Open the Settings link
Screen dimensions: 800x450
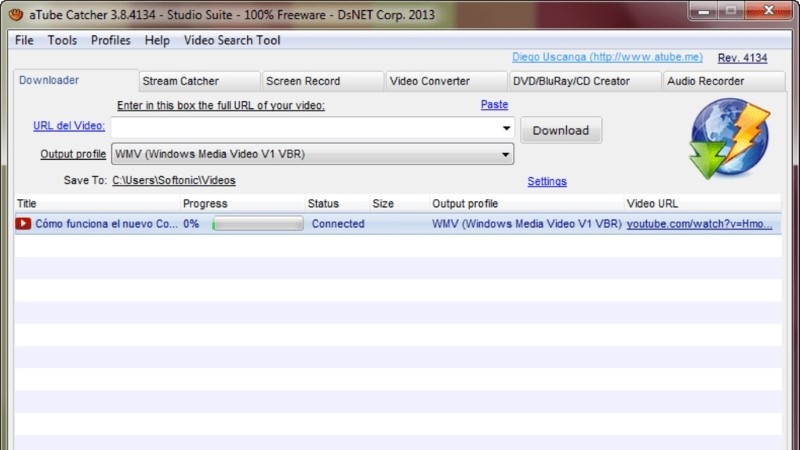(x=547, y=181)
